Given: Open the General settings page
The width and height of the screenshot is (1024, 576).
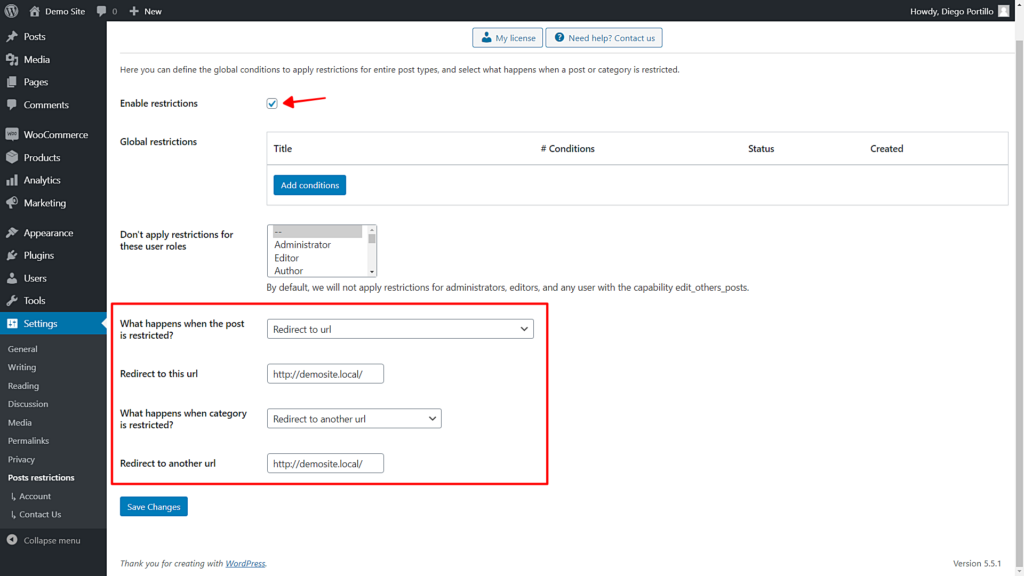Looking at the screenshot, I should (x=22, y=349).
